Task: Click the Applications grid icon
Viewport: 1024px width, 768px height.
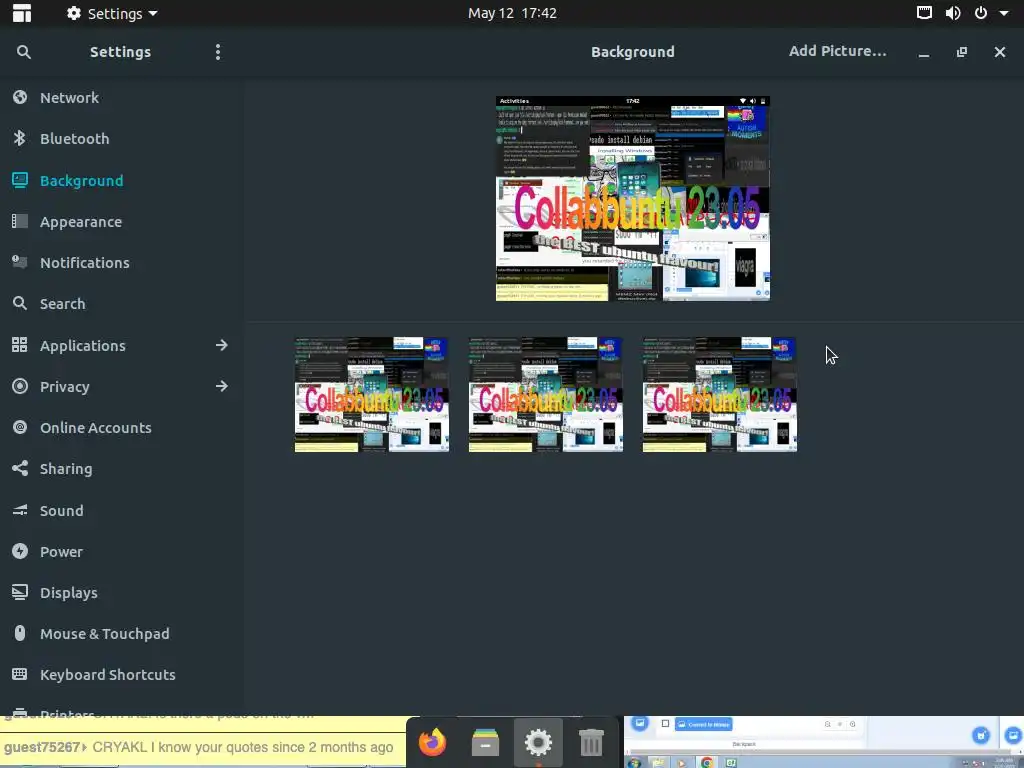Action: pyautogui.click(x=20, y=345)
